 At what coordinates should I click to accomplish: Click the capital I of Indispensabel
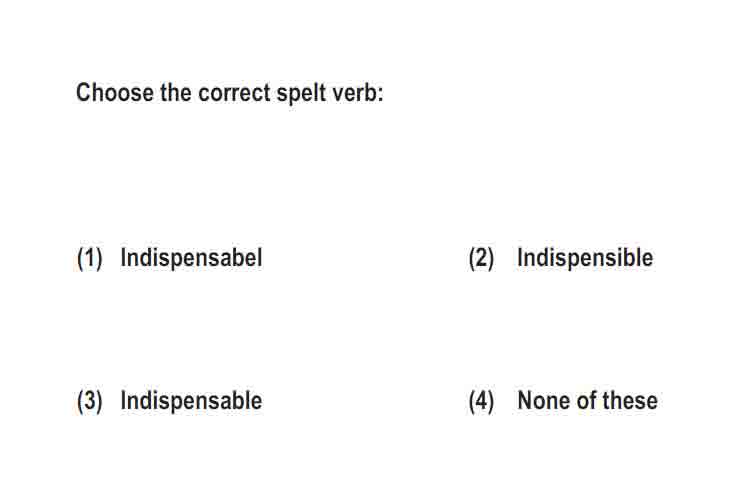tap(123, 257)
